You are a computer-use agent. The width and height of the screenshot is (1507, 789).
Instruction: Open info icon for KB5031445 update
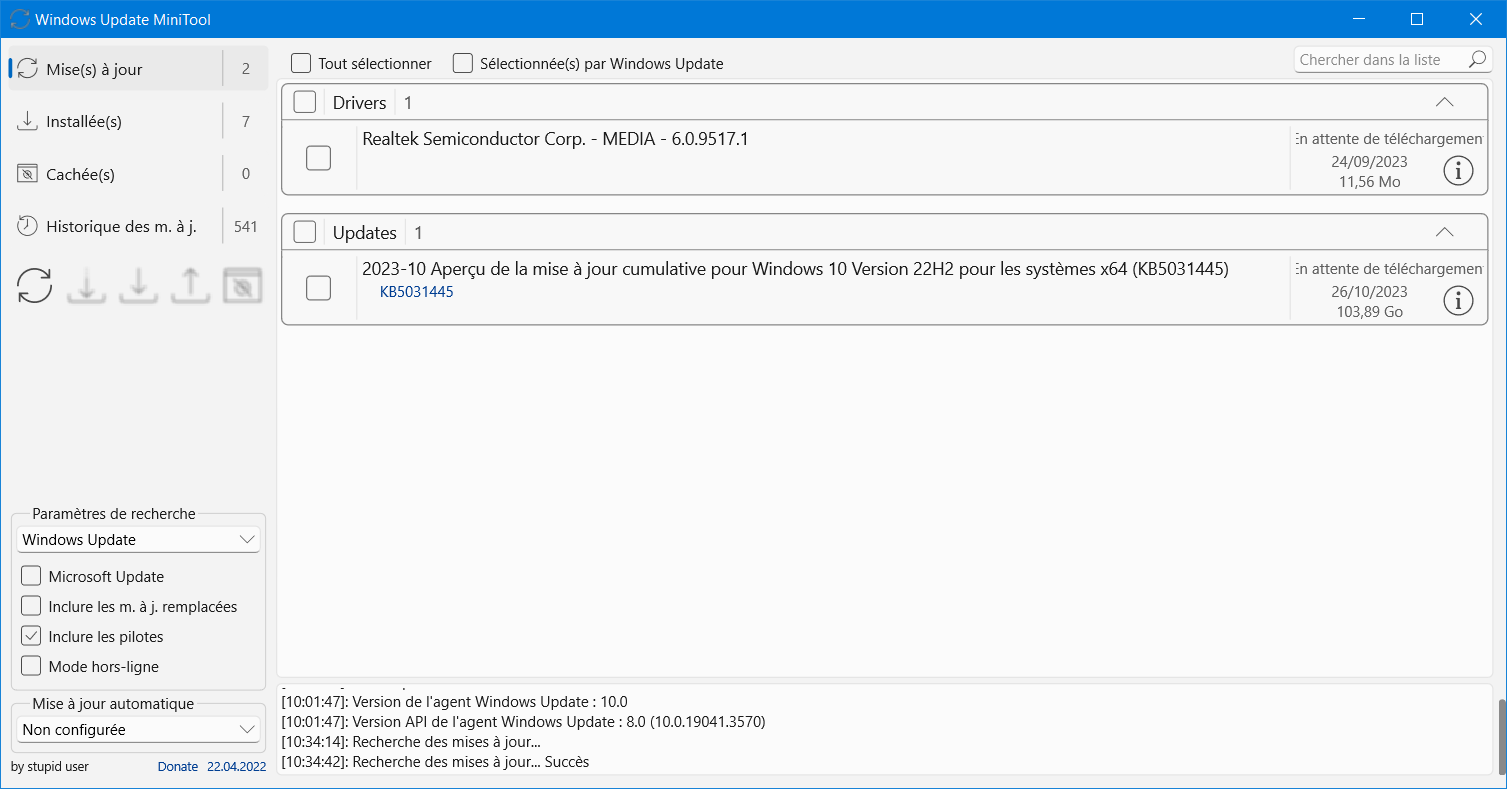point(1458,300)
